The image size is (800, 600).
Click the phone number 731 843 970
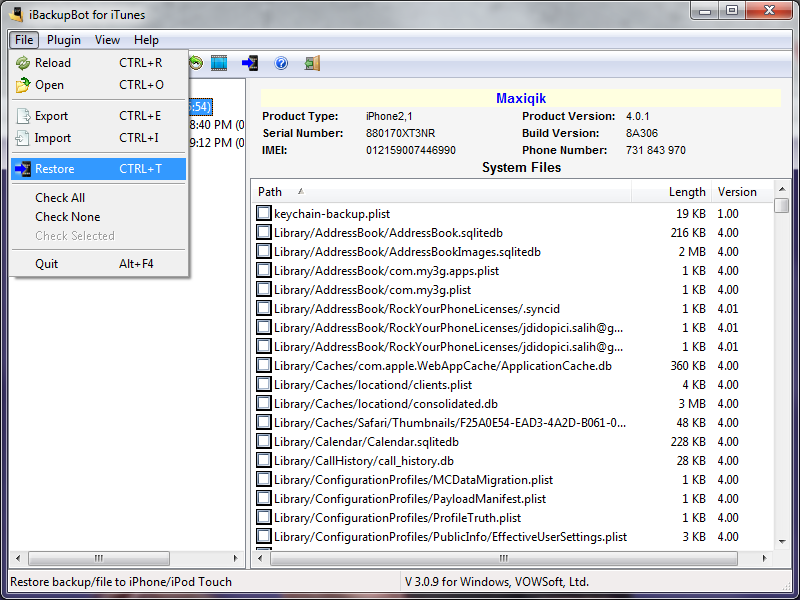pyautogui.click(x=656, y=150)
